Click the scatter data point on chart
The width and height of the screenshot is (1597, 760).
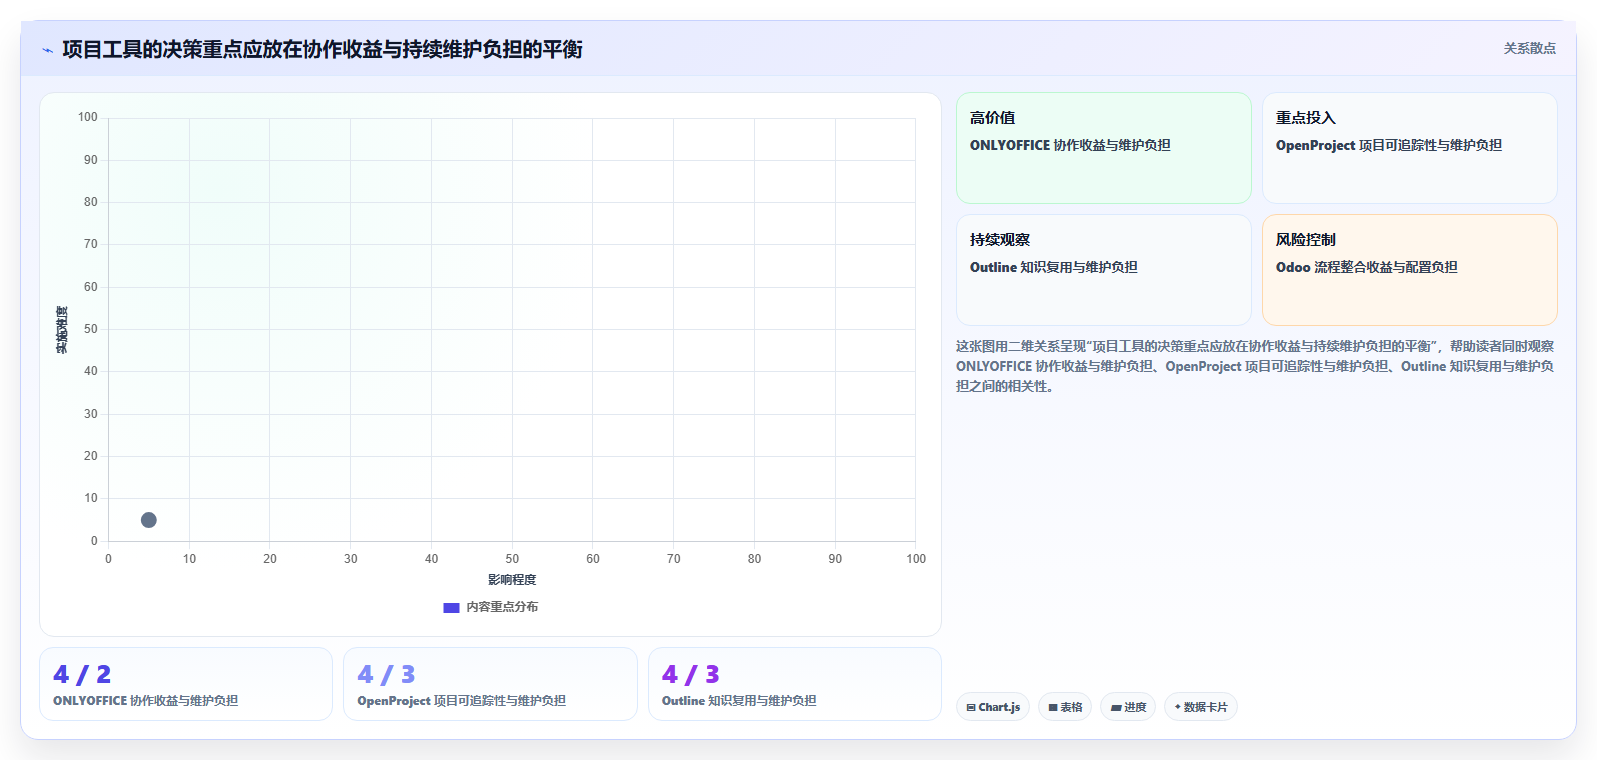pos(149,520)
